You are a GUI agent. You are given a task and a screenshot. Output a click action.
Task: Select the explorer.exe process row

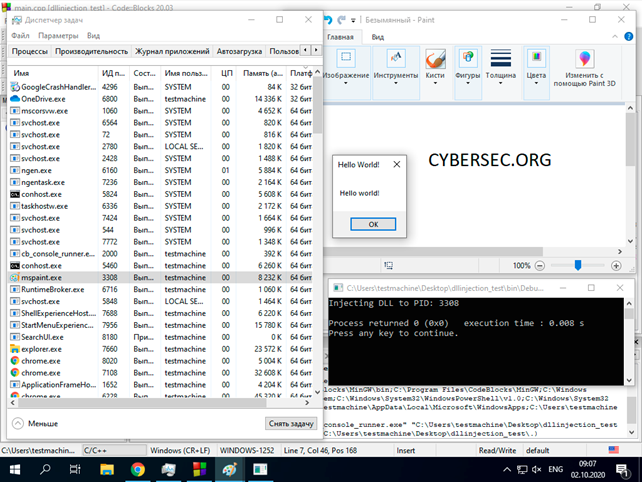160,349
